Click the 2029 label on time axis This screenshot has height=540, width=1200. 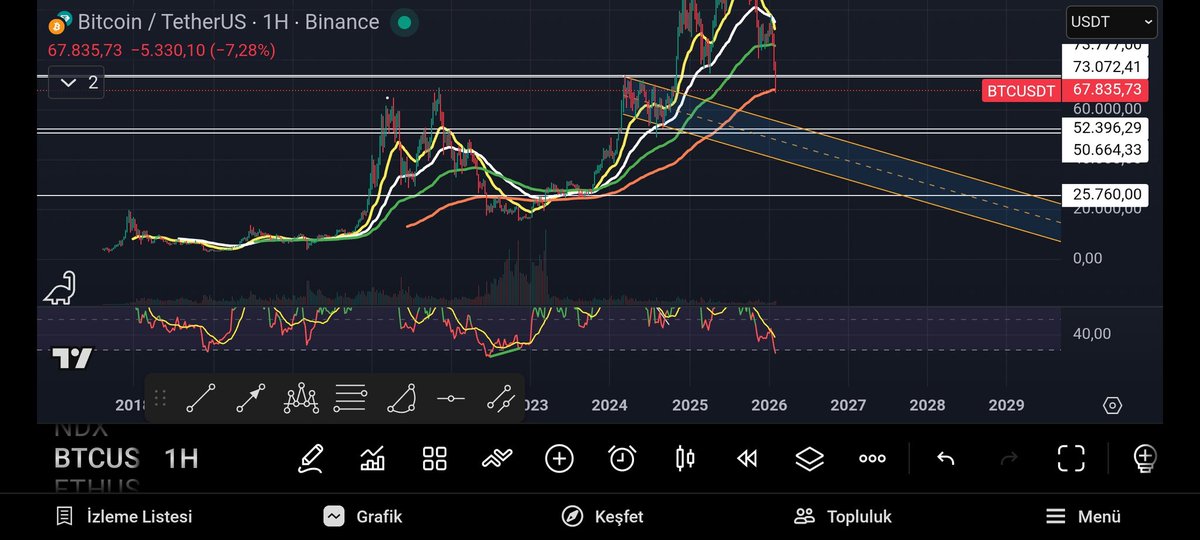(x=1006, y=405)
